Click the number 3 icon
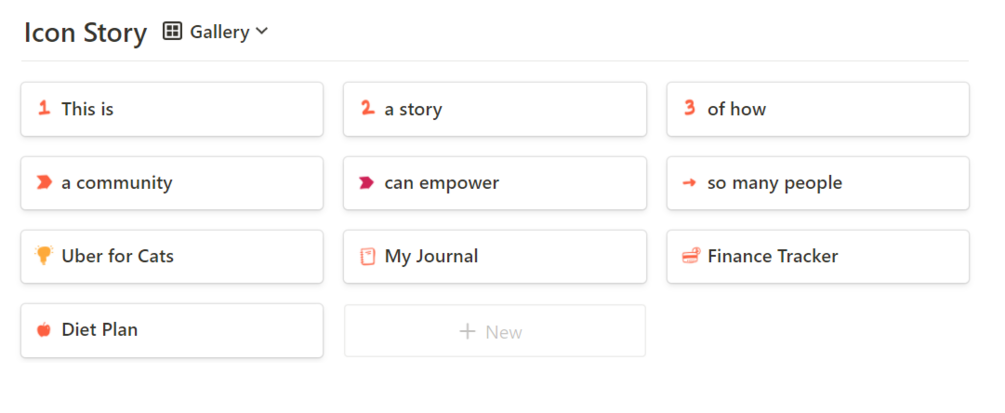The image size is (1005, 413). (x=690, y=108)
